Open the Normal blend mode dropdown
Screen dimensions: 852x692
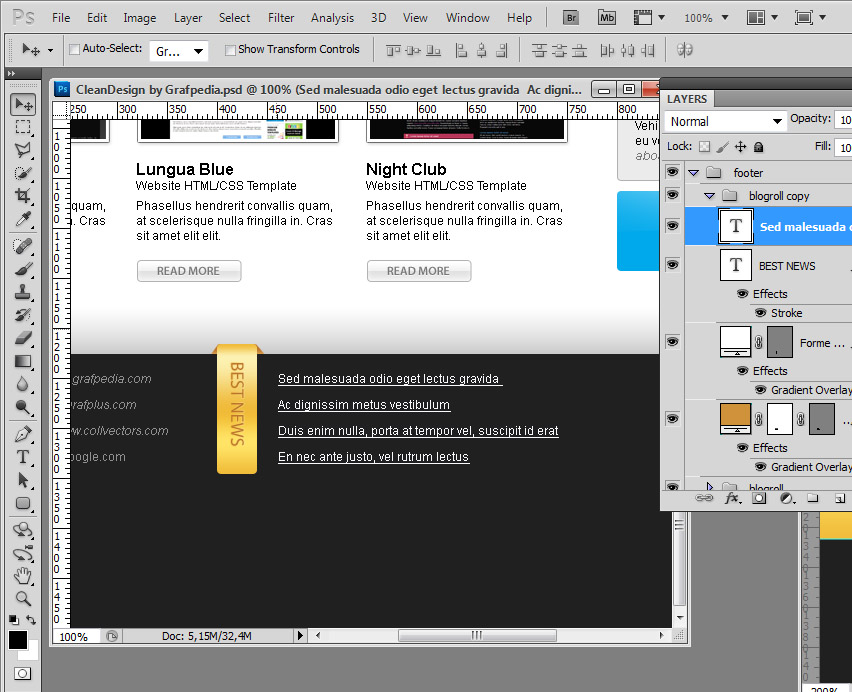(x=725, y=121)
